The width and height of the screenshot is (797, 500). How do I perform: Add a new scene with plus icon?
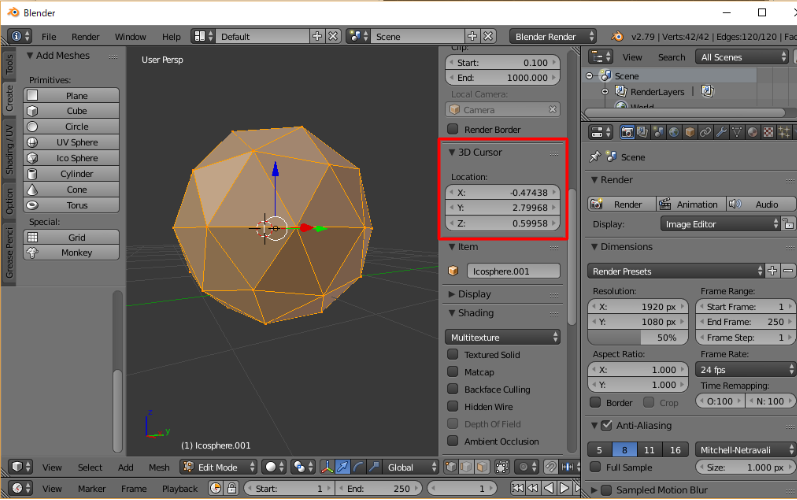click(x=472, y=36)
